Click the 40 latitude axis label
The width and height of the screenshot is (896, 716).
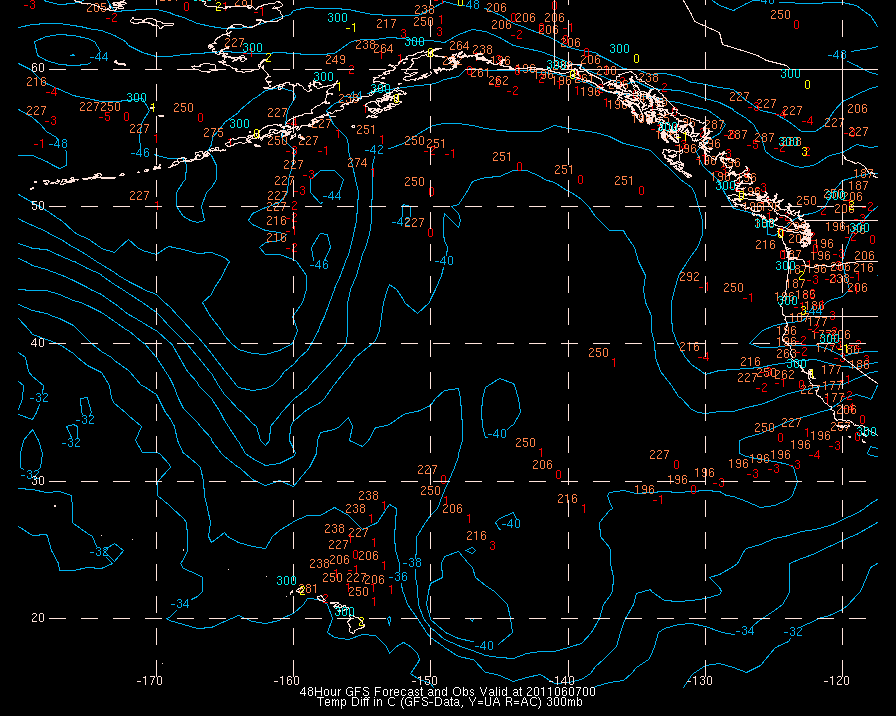(37, 343)
